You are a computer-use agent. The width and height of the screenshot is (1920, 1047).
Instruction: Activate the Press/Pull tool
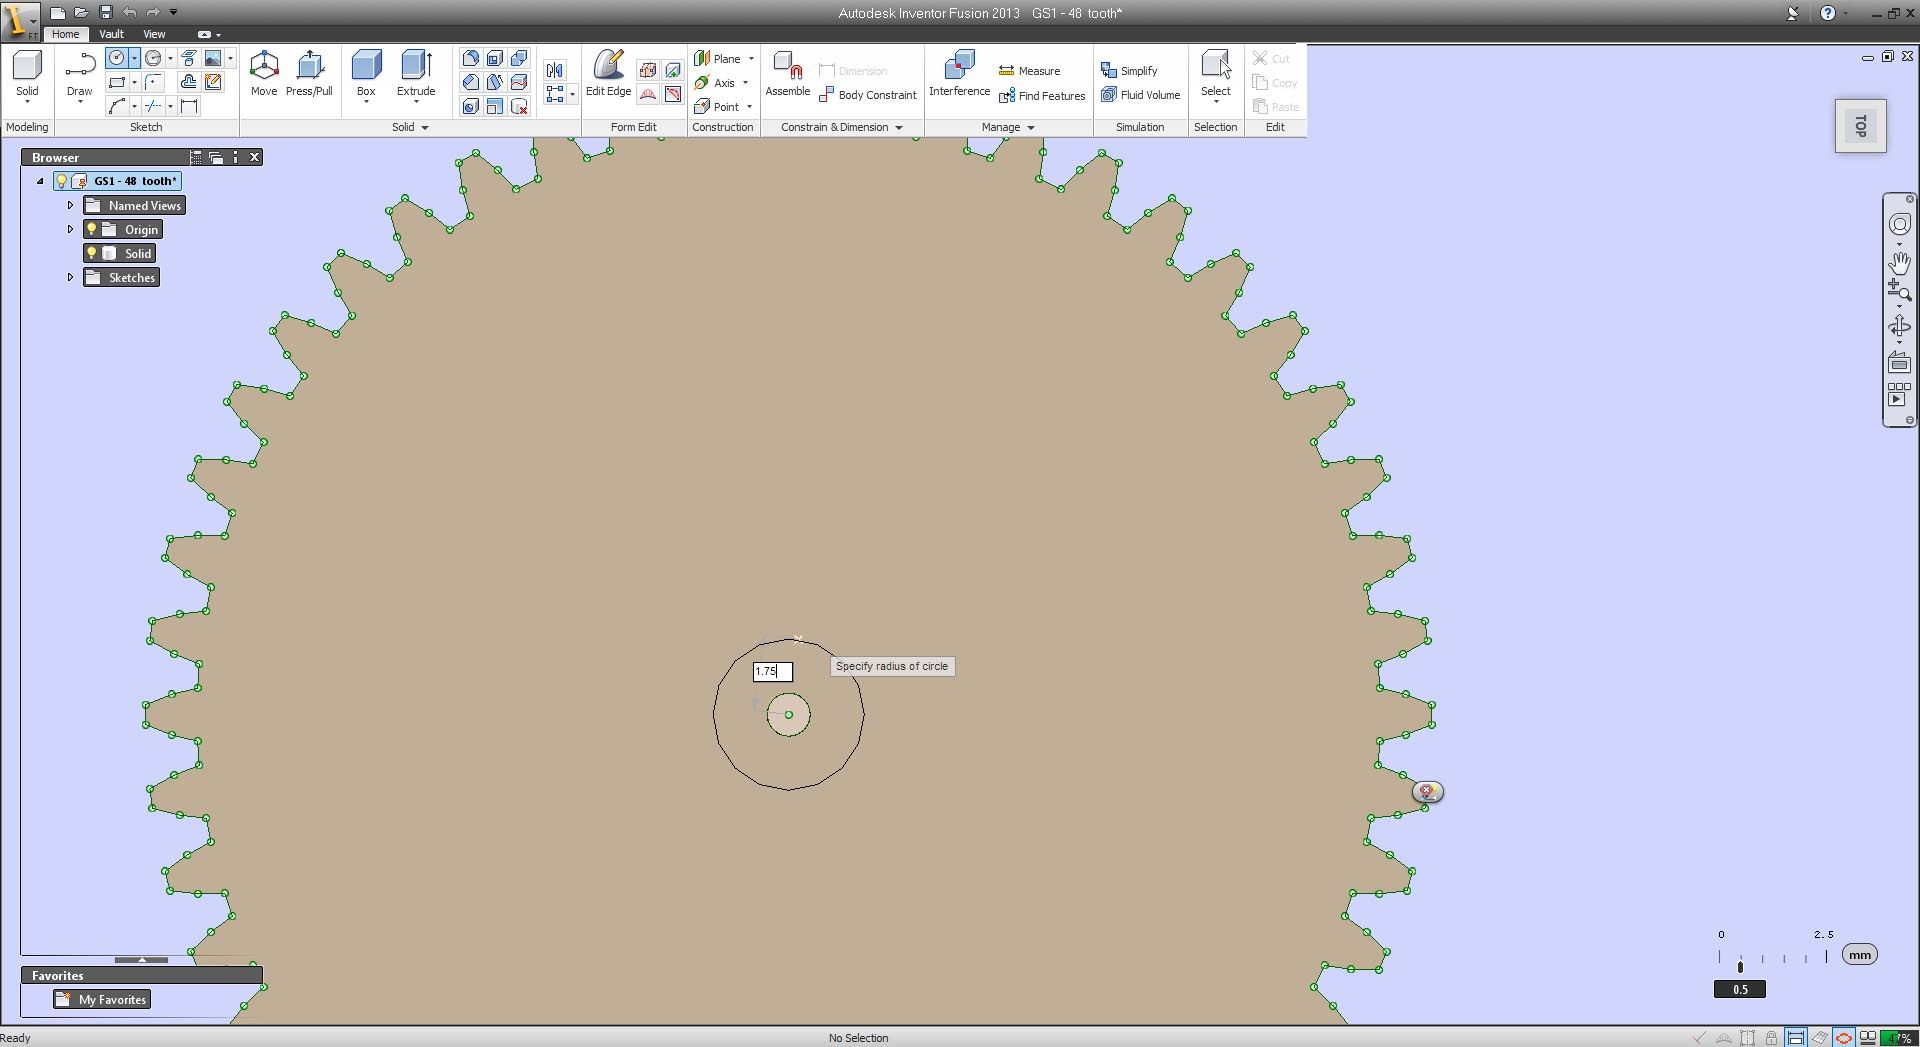click(x=310, y=72)
